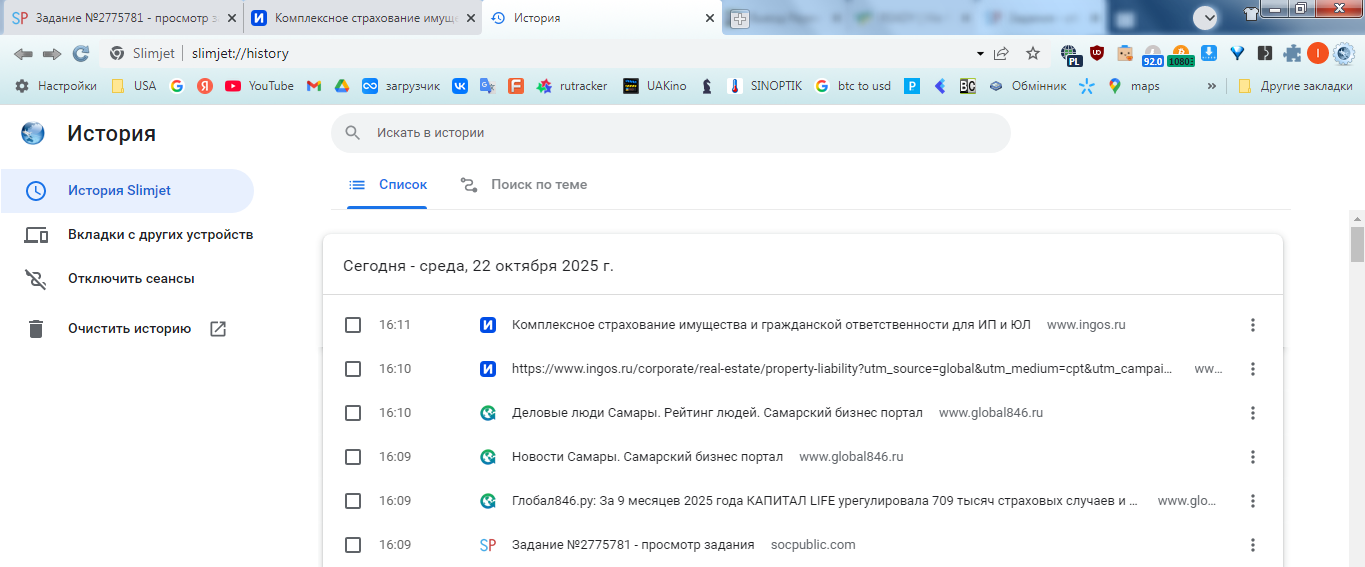This screenshot has height=567, width=1365.
Task: Tick checkbox for Глобал846.ру КАПИТАЛ LIFE entry
Action: pos(353,501)
